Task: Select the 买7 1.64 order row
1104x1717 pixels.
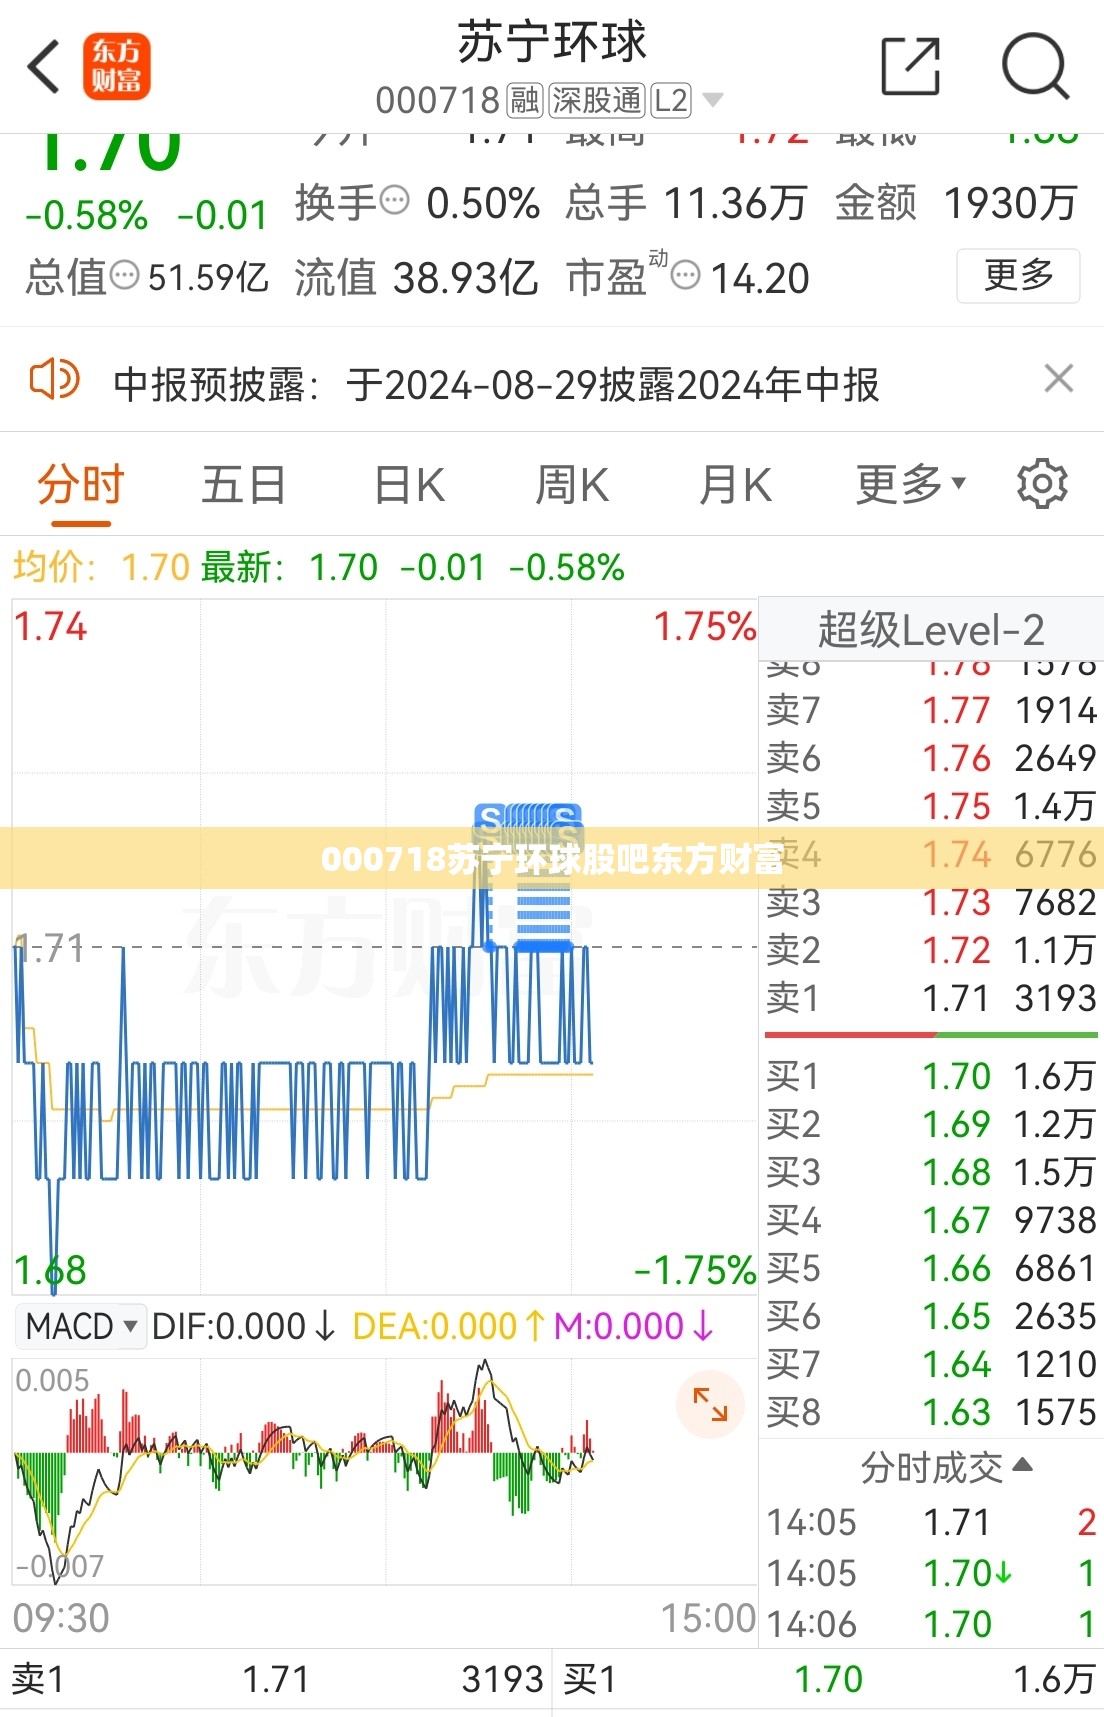Action: [x=931, y=1364]
